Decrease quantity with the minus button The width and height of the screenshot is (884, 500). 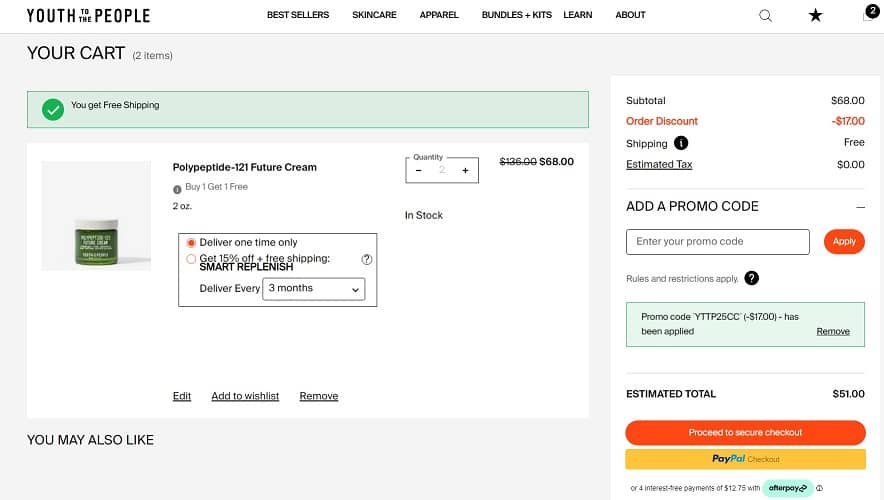point(419,171)
